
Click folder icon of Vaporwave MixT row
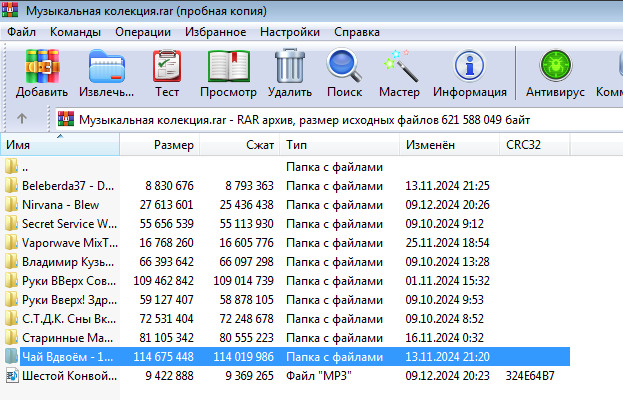coord(12,242)
